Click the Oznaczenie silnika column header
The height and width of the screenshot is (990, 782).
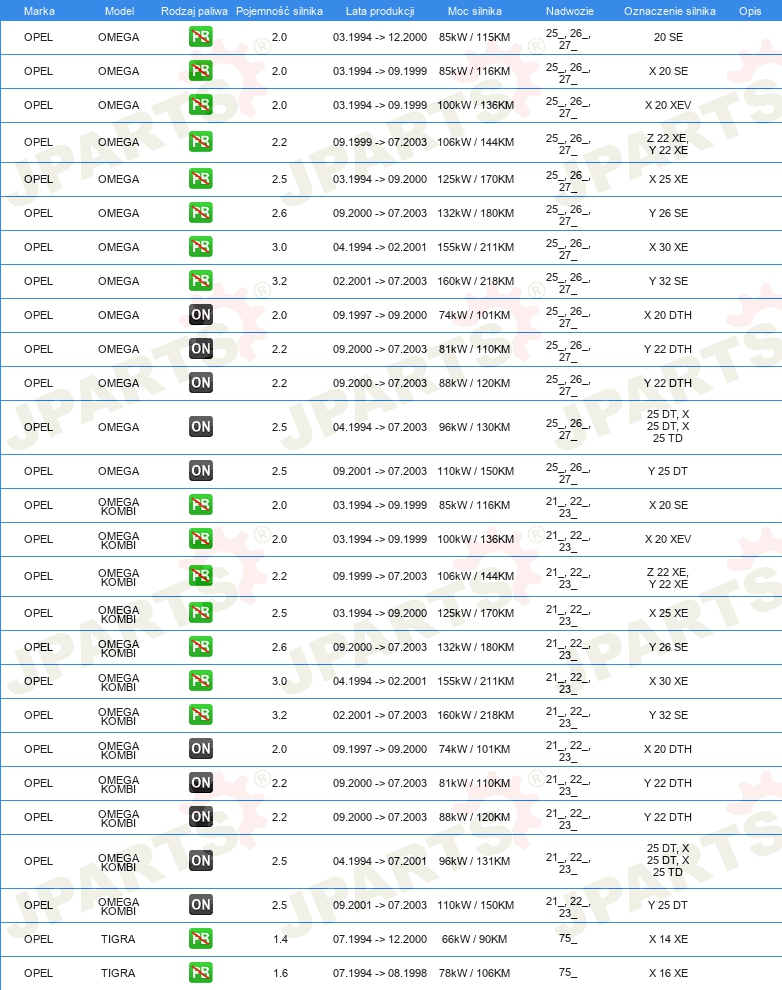(670, 11)
